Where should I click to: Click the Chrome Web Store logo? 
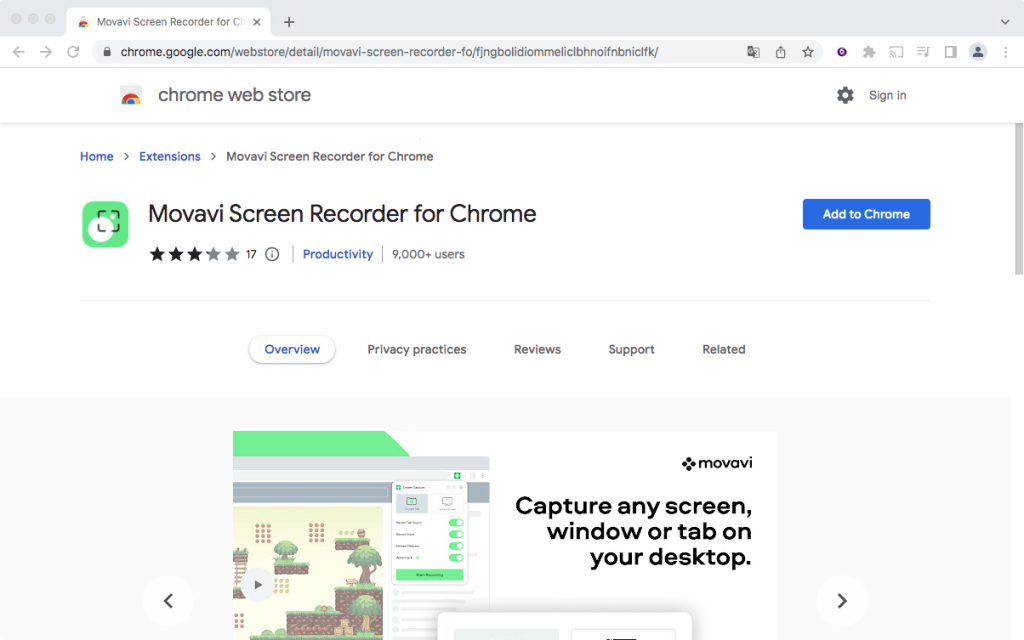click(131, 95)
